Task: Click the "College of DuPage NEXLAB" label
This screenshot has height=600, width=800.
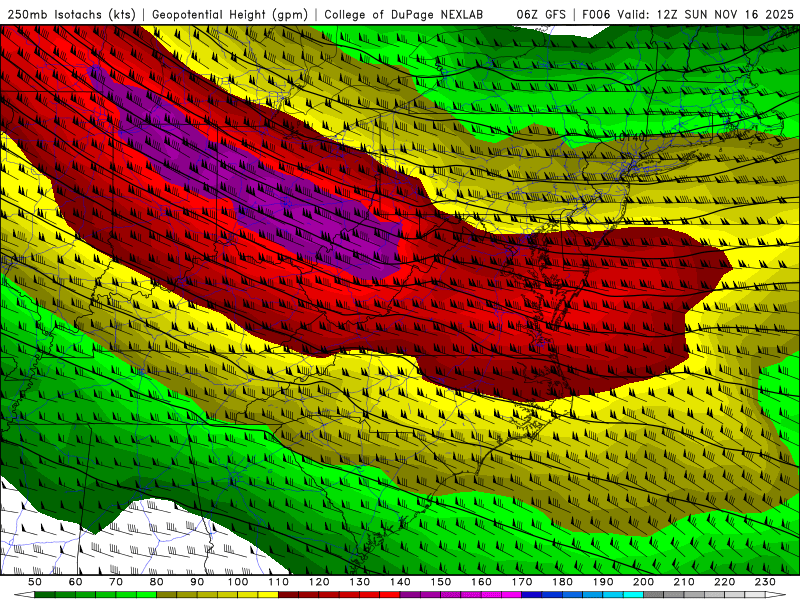Action: [x=404, y=15]
